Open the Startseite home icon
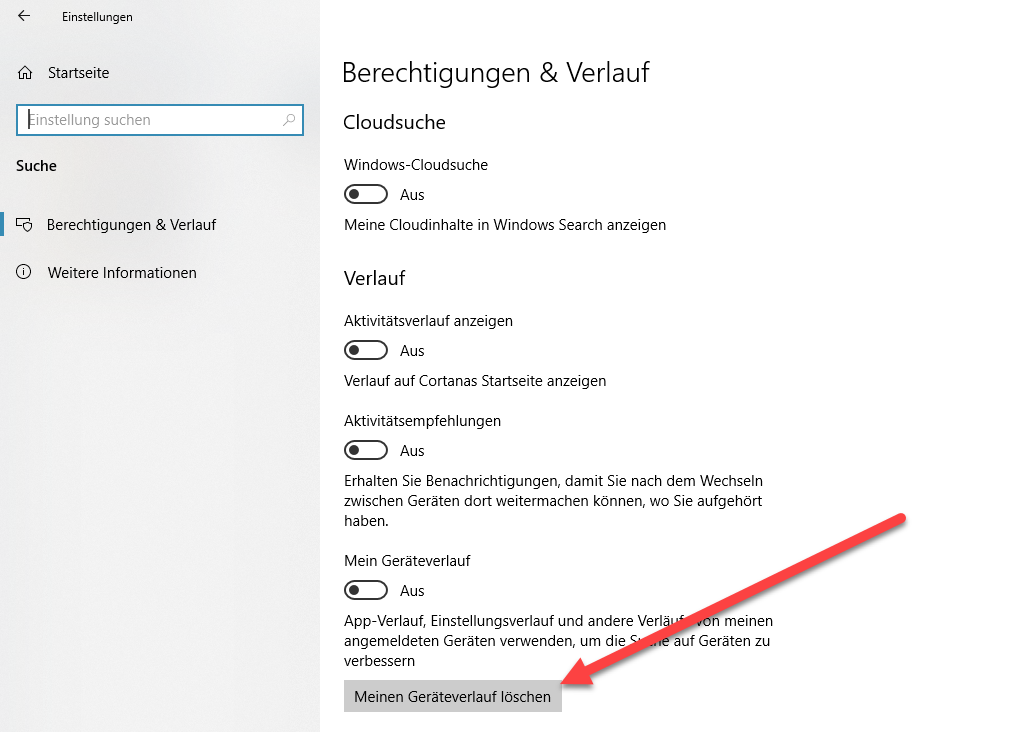This screenshot has height=732, width=1032. (25, 73)
